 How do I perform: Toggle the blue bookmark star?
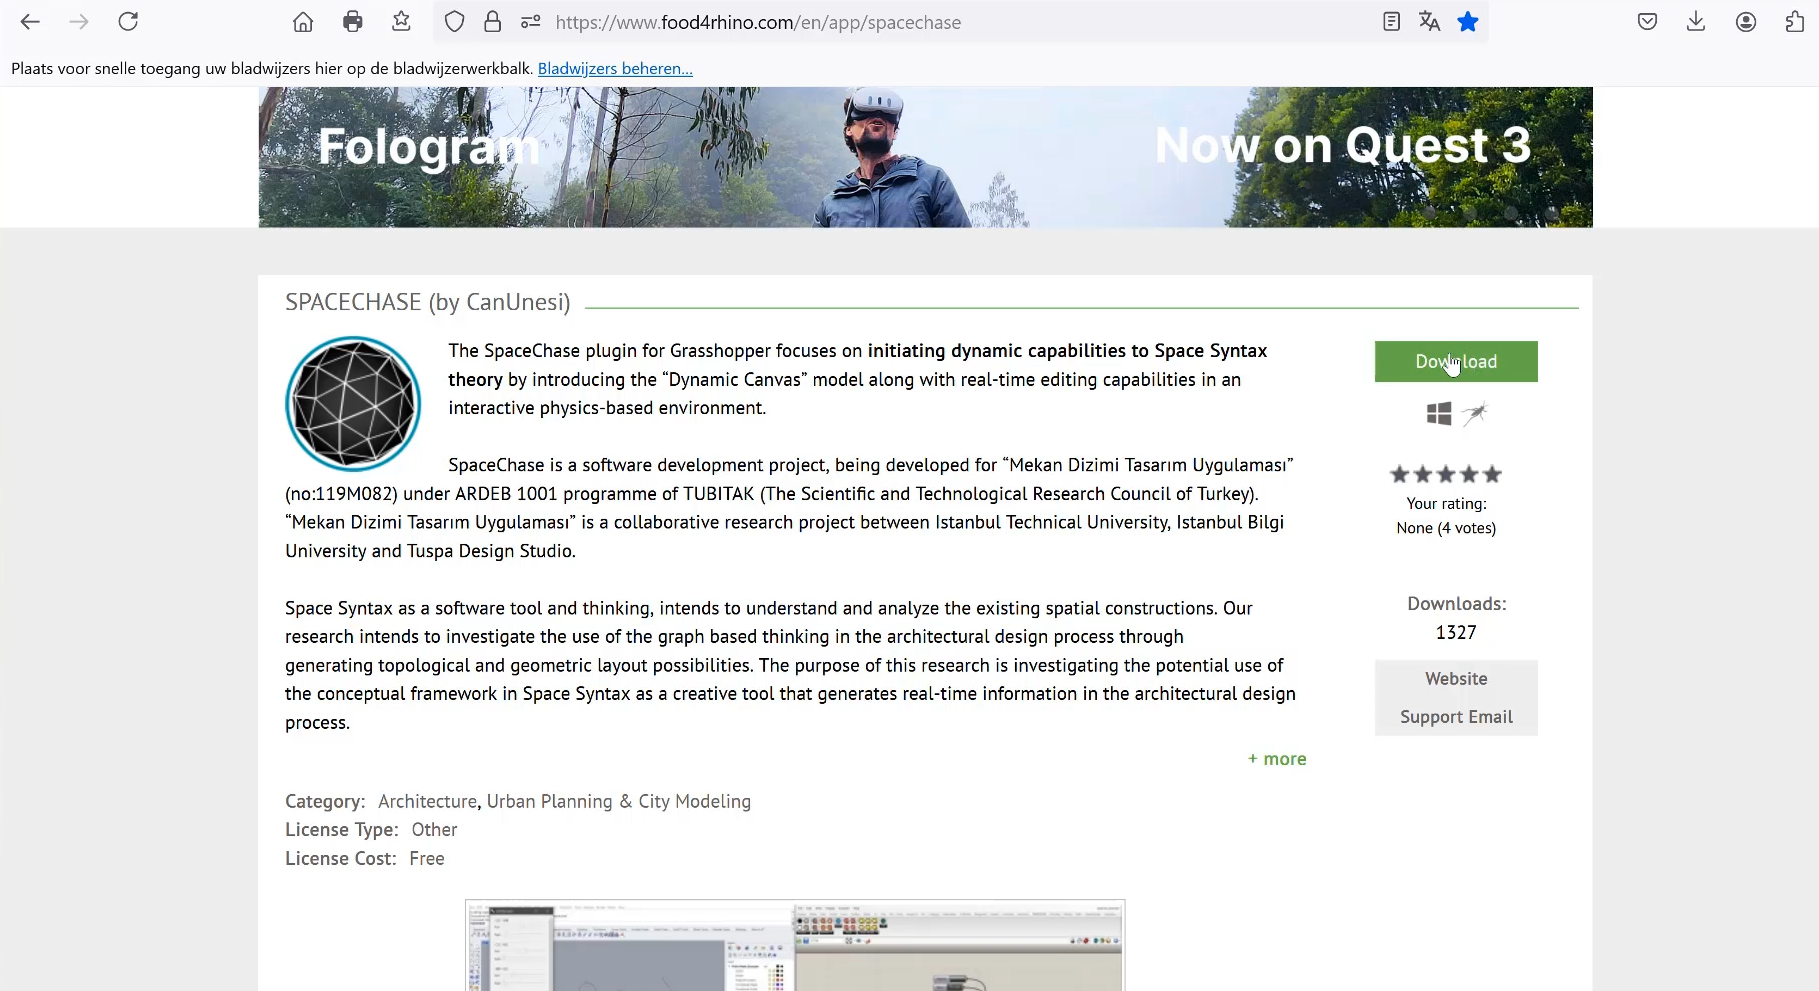coord(1468,22)
